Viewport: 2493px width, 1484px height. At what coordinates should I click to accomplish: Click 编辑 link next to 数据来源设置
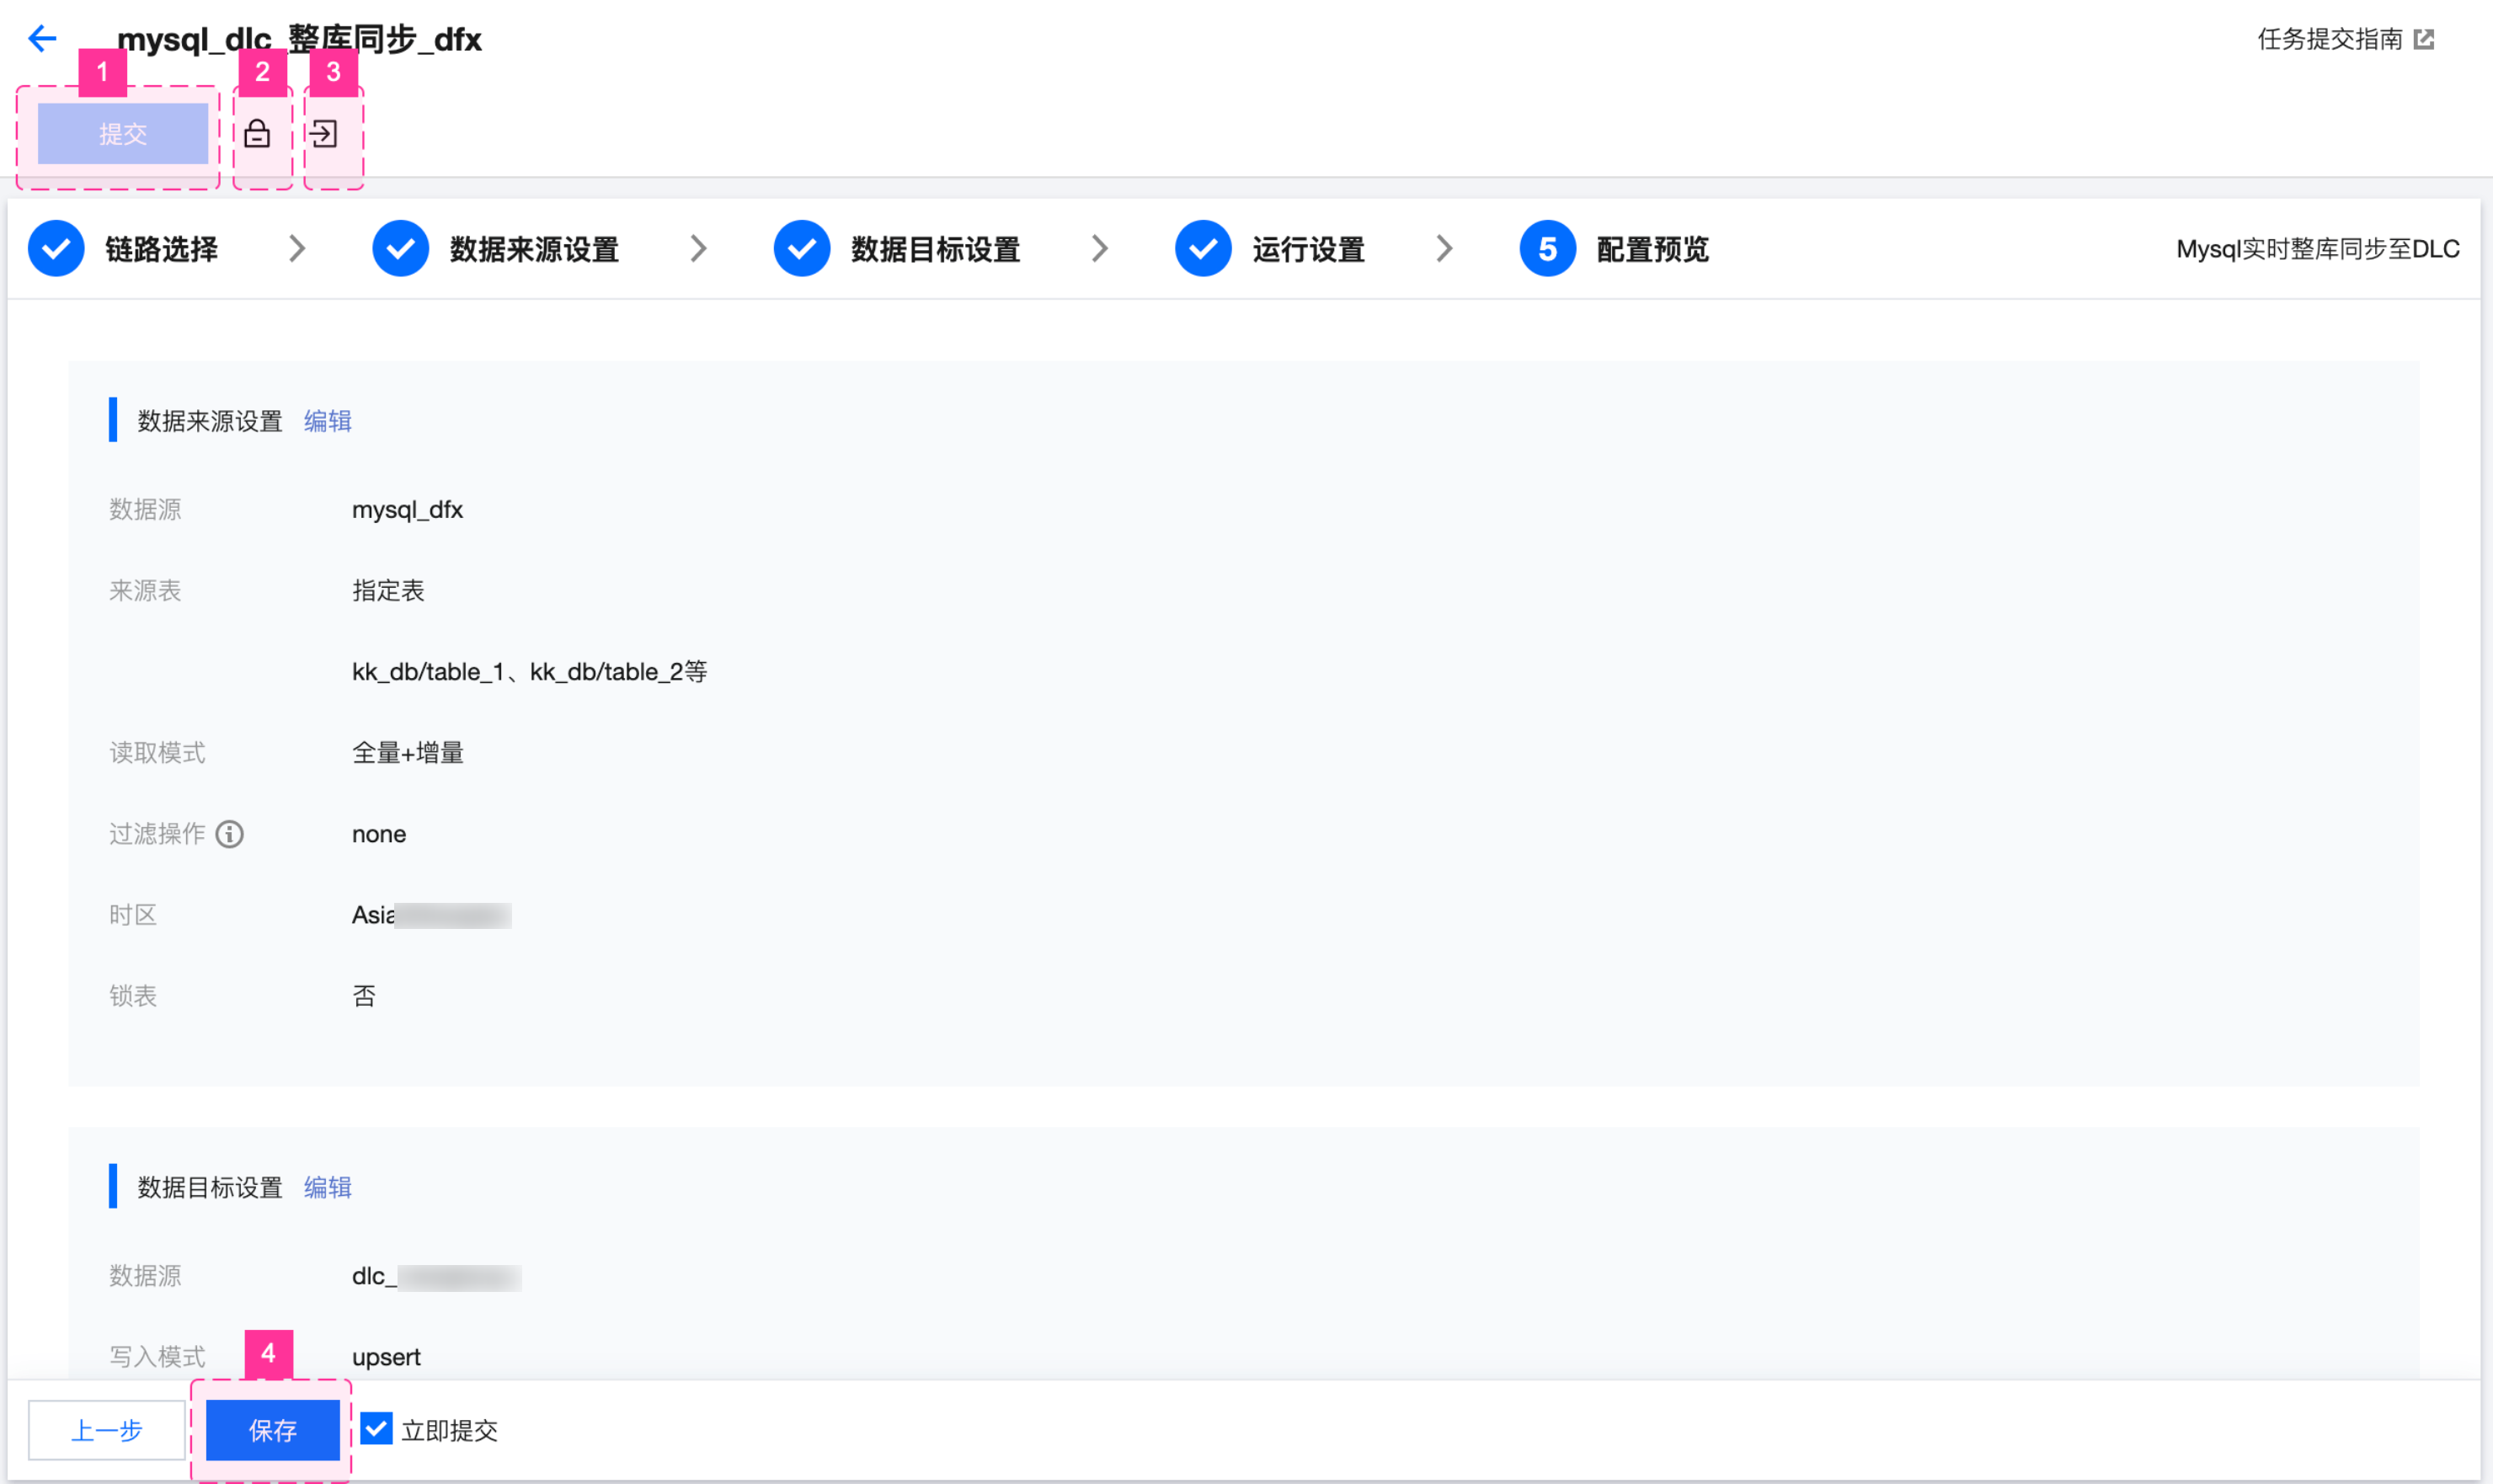327,421
